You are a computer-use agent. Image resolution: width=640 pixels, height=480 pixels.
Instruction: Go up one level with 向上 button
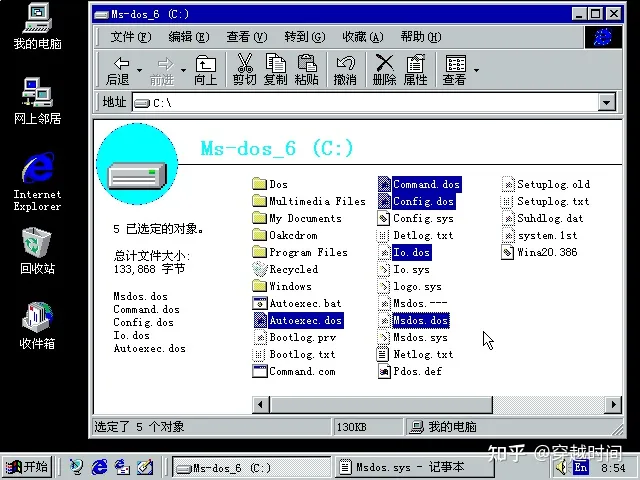(205, 70)
